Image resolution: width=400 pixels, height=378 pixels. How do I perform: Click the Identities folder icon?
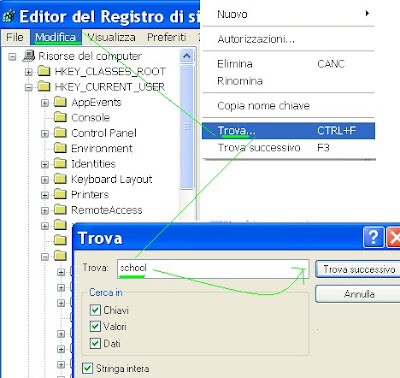60,163
